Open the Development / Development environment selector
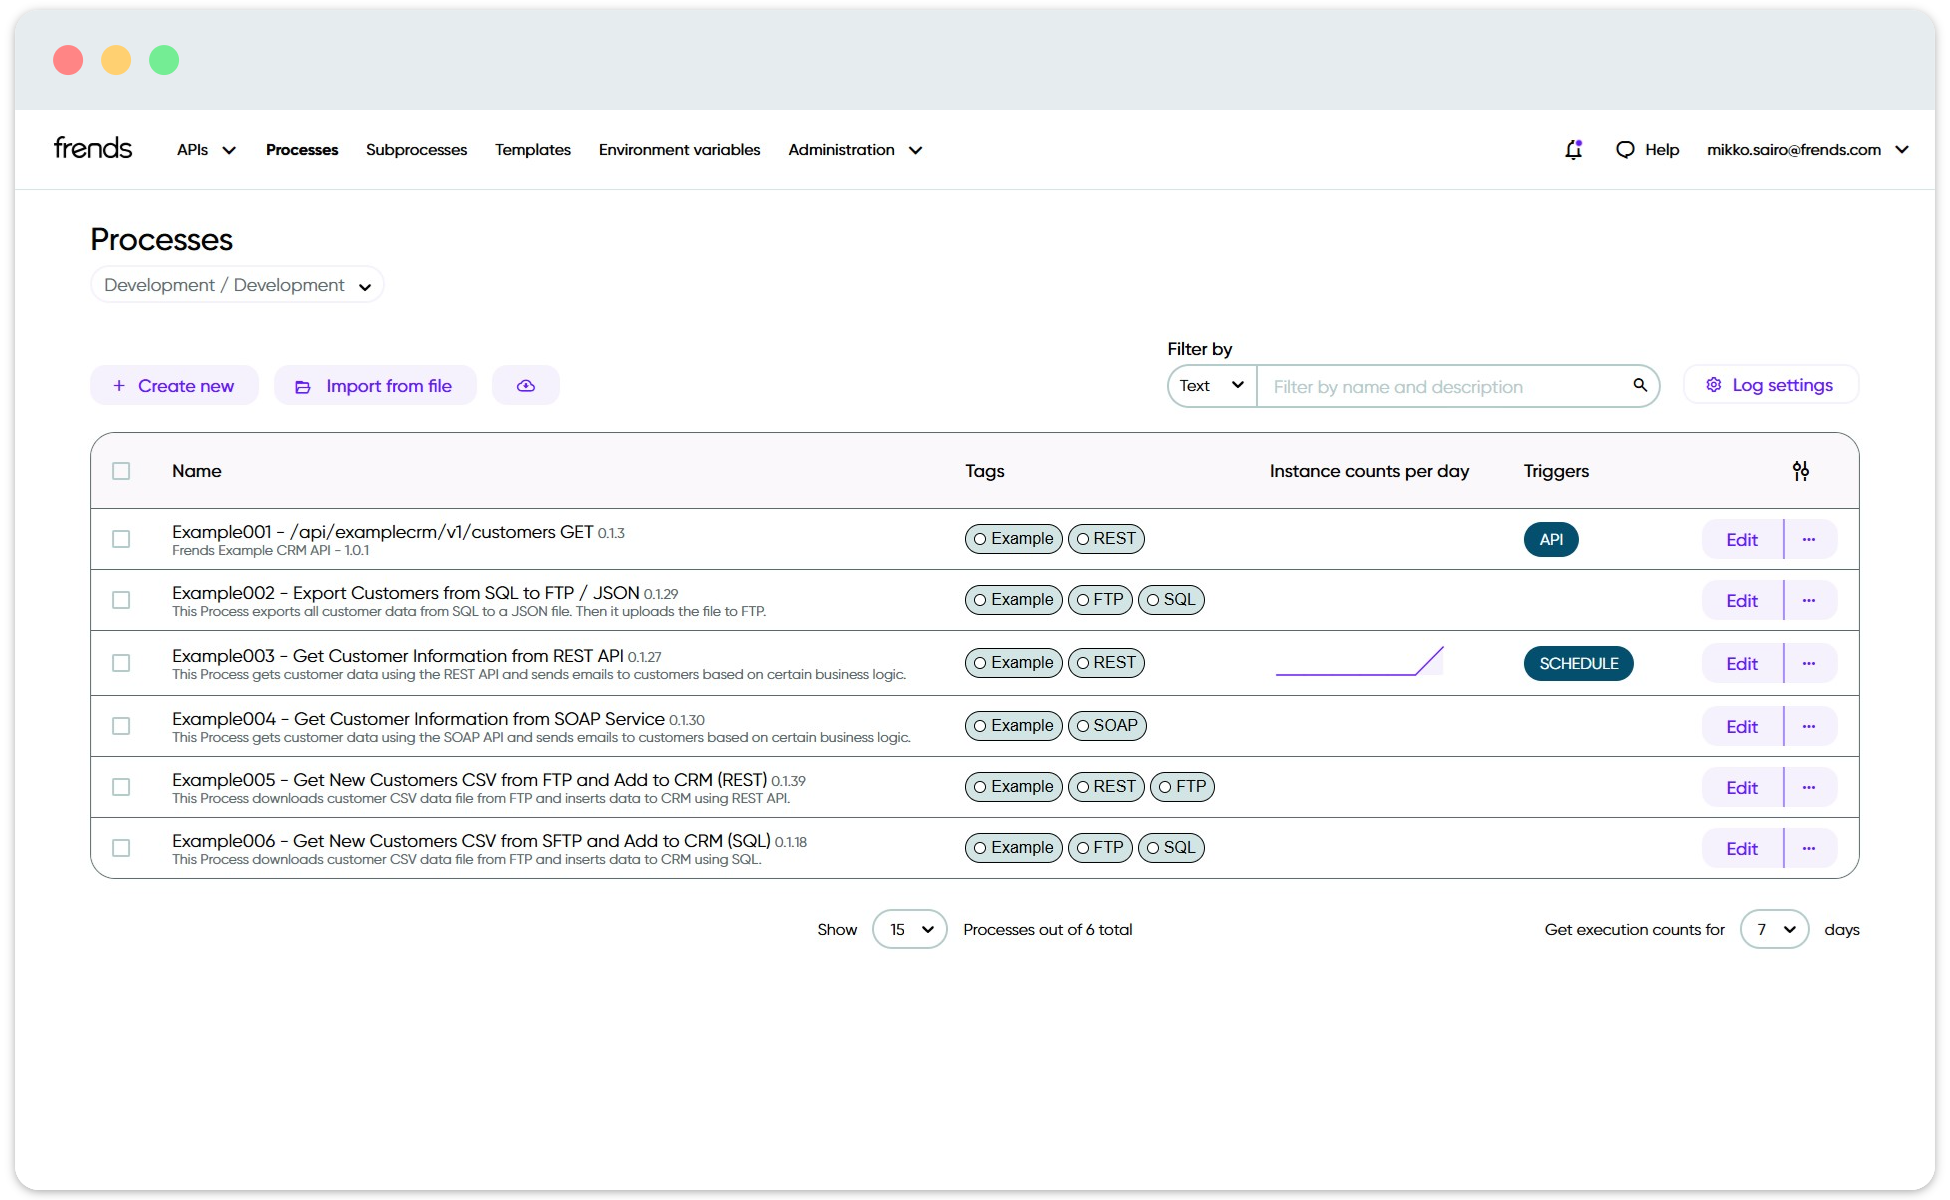This screenshot has height=1200, width=1950. 236,284
